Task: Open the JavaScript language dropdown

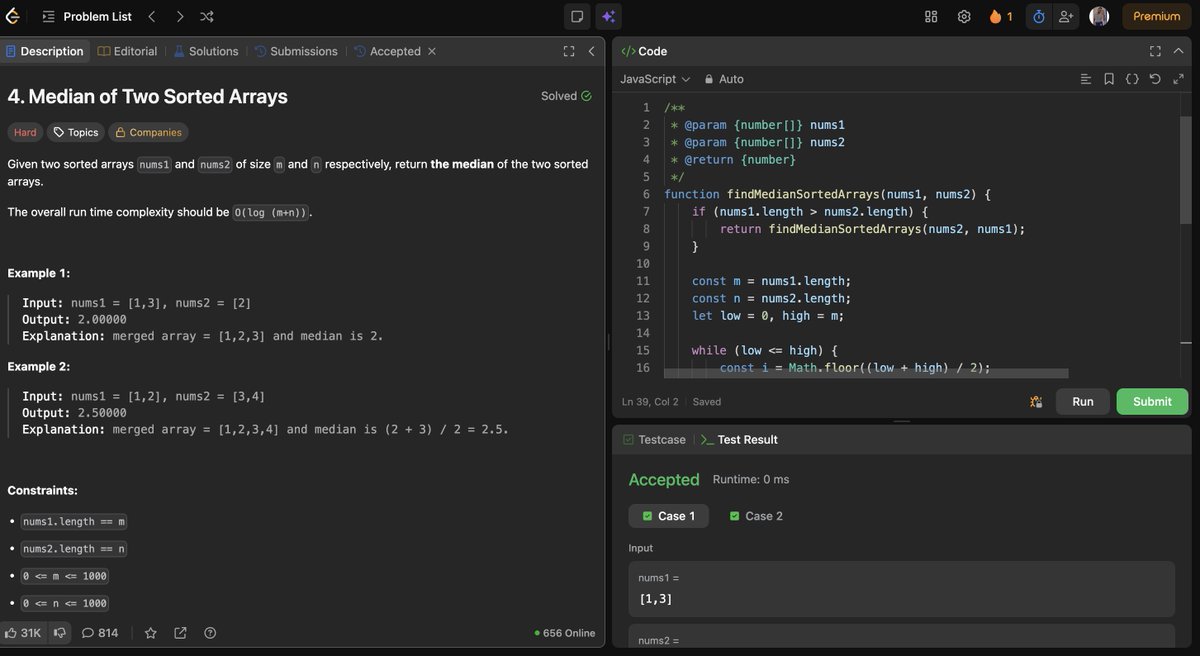Action: point(655,79)
